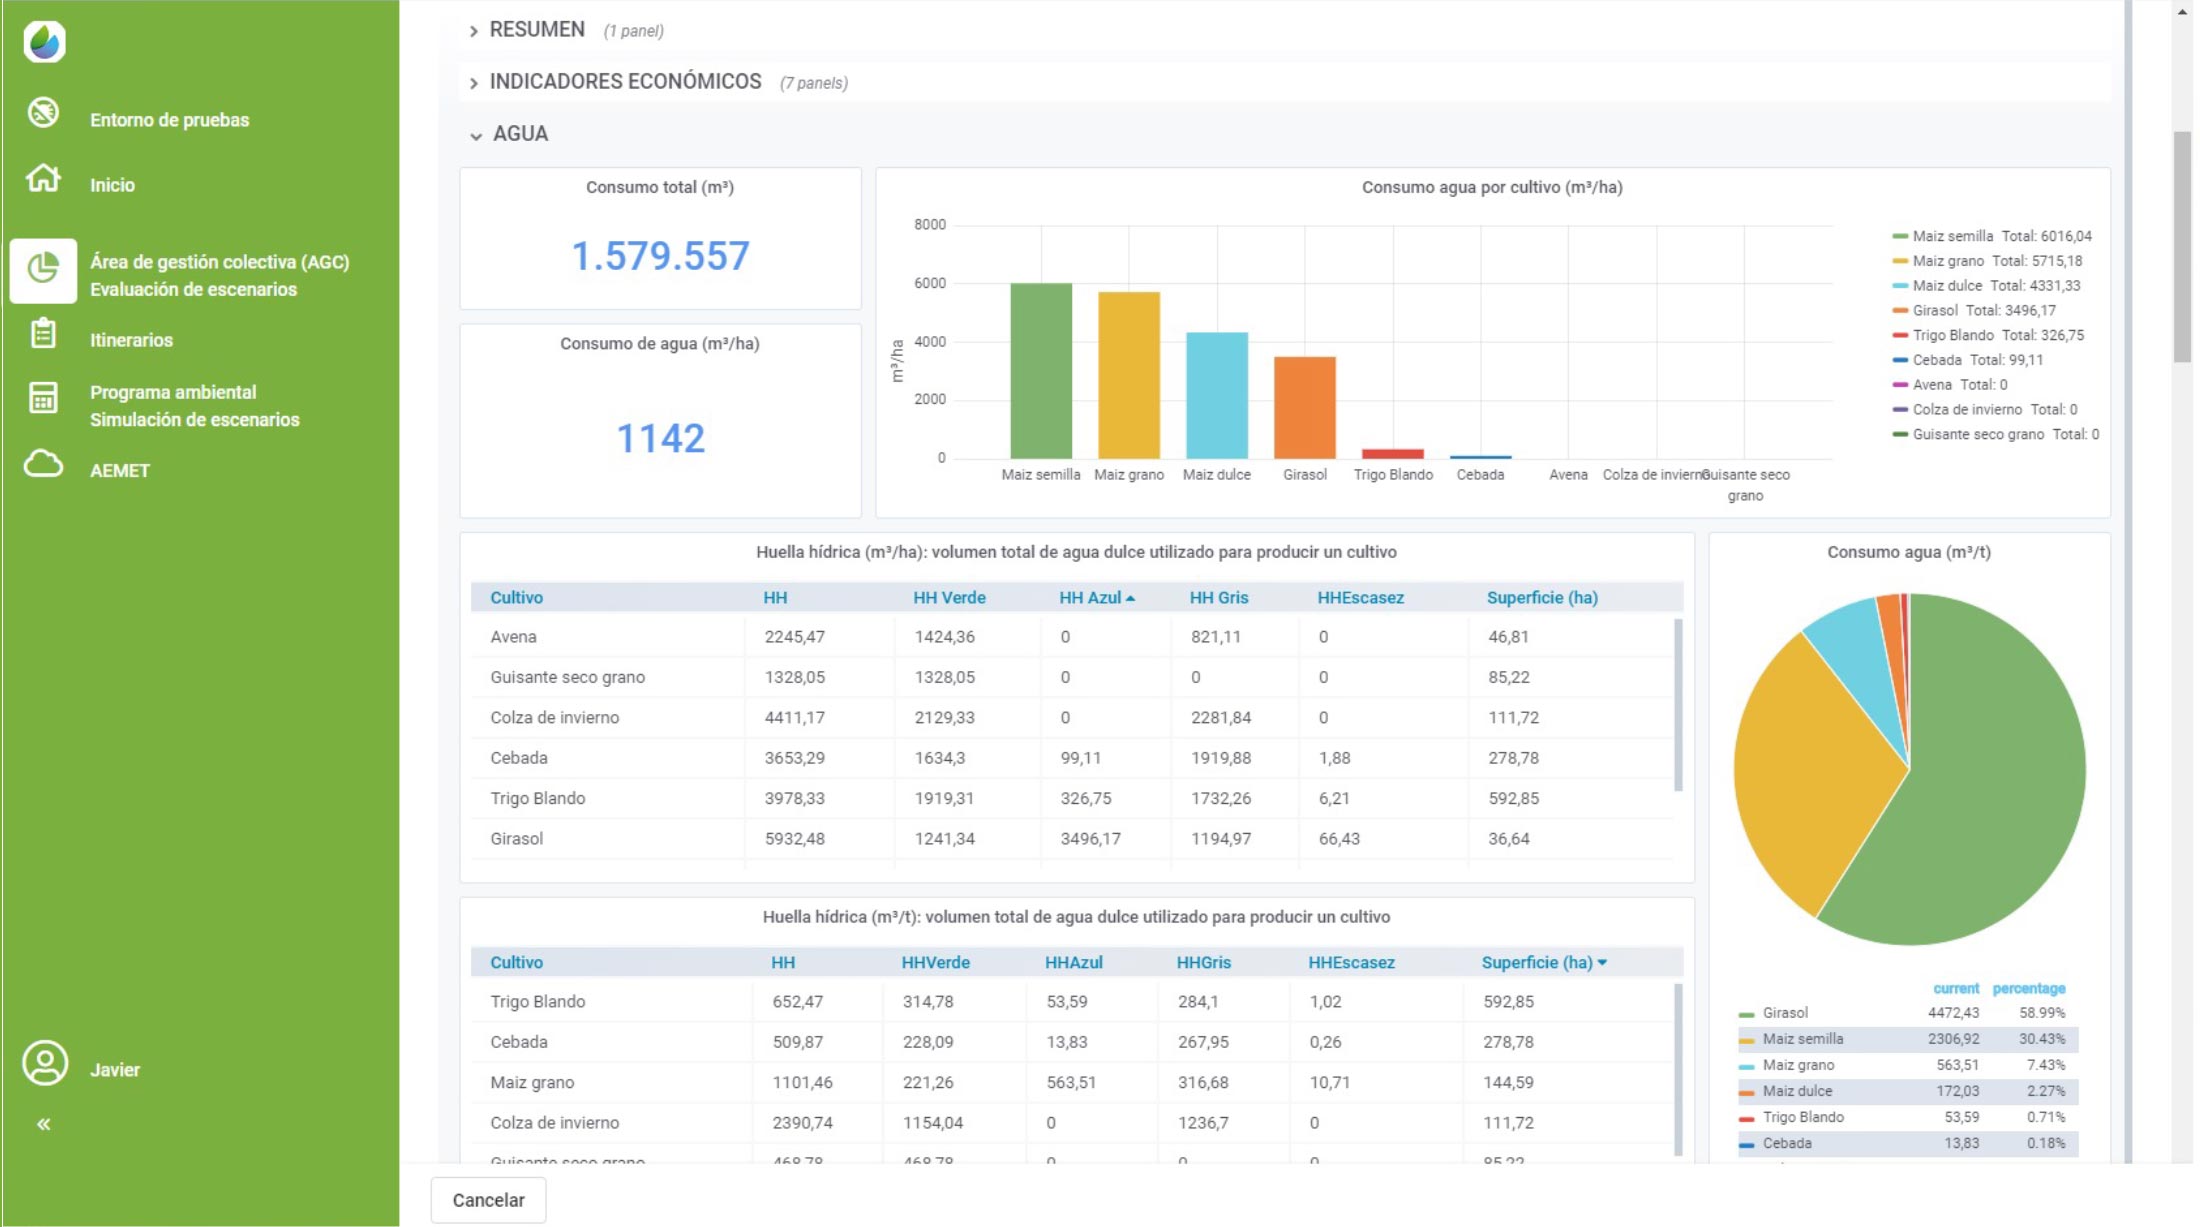Select Maiz grano row in m³/t table

1071,1082
